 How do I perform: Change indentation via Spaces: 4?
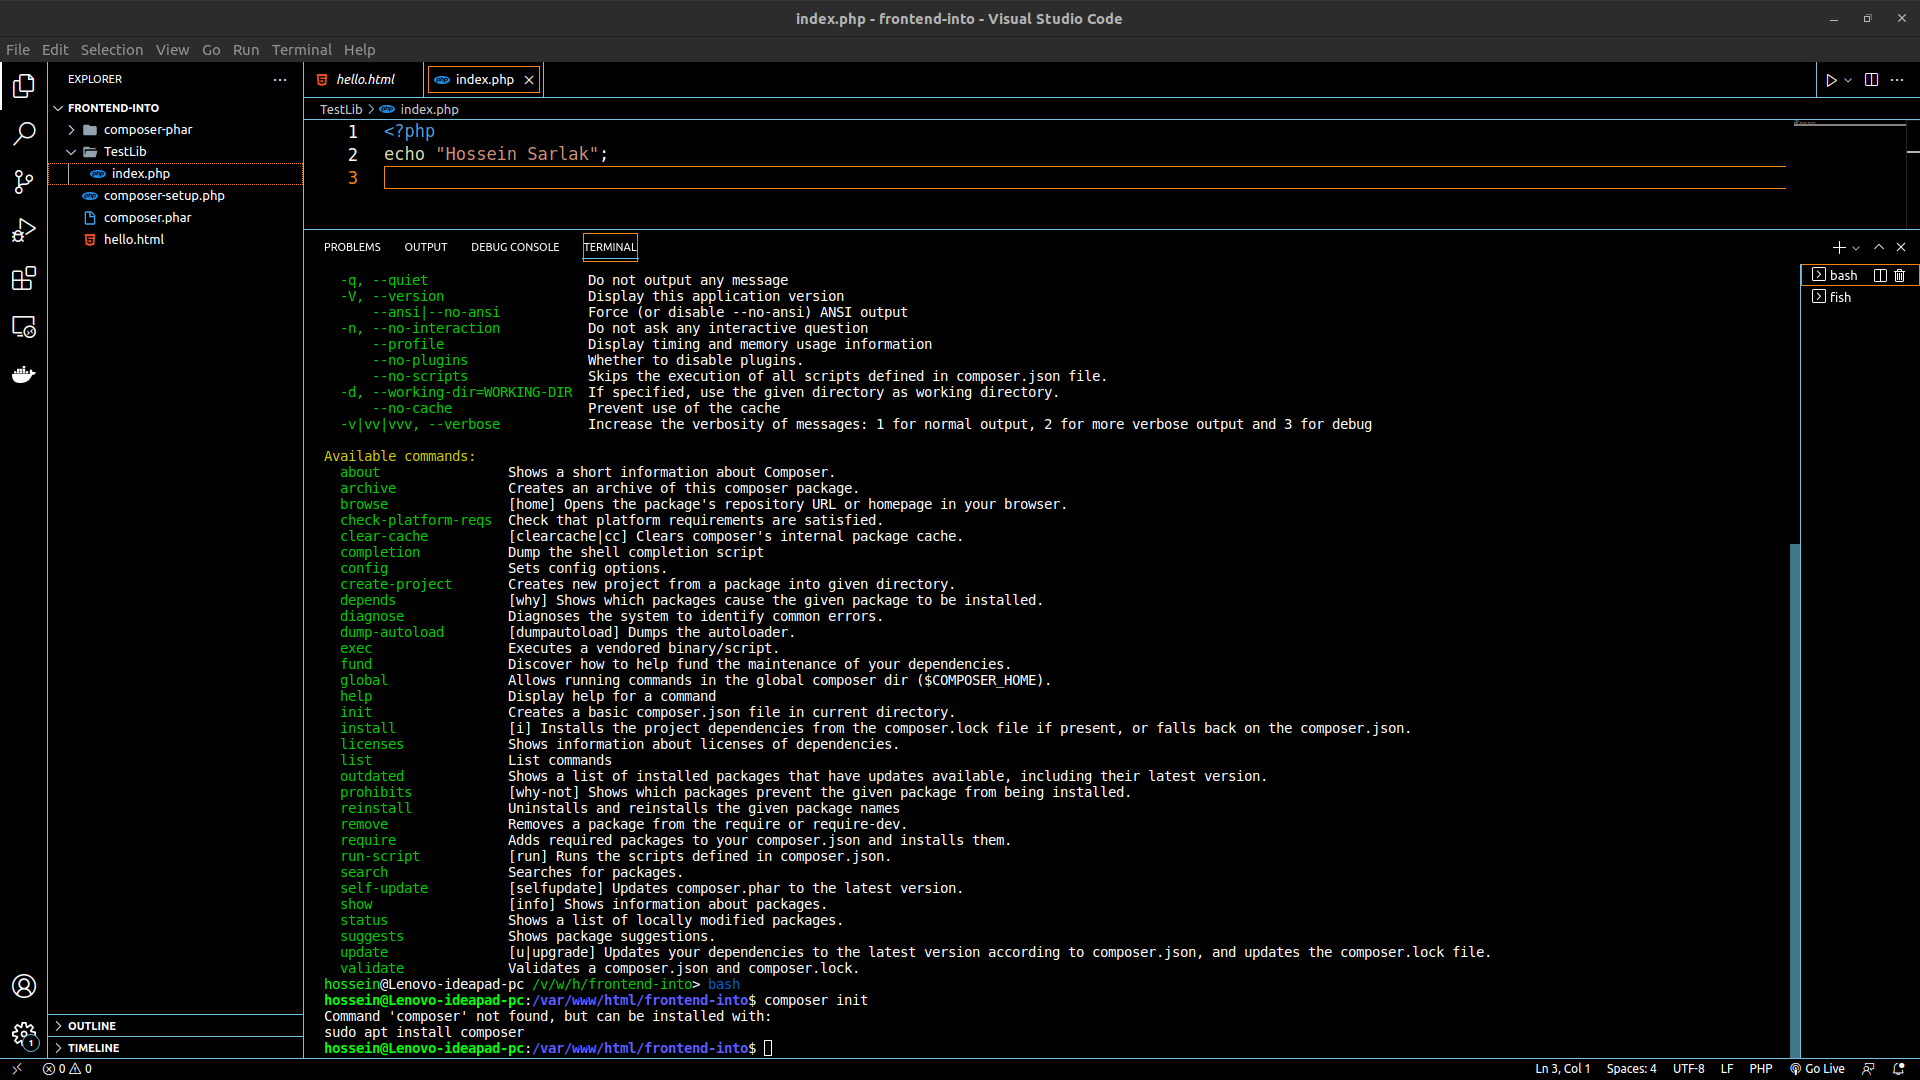pos(1631,1069)
